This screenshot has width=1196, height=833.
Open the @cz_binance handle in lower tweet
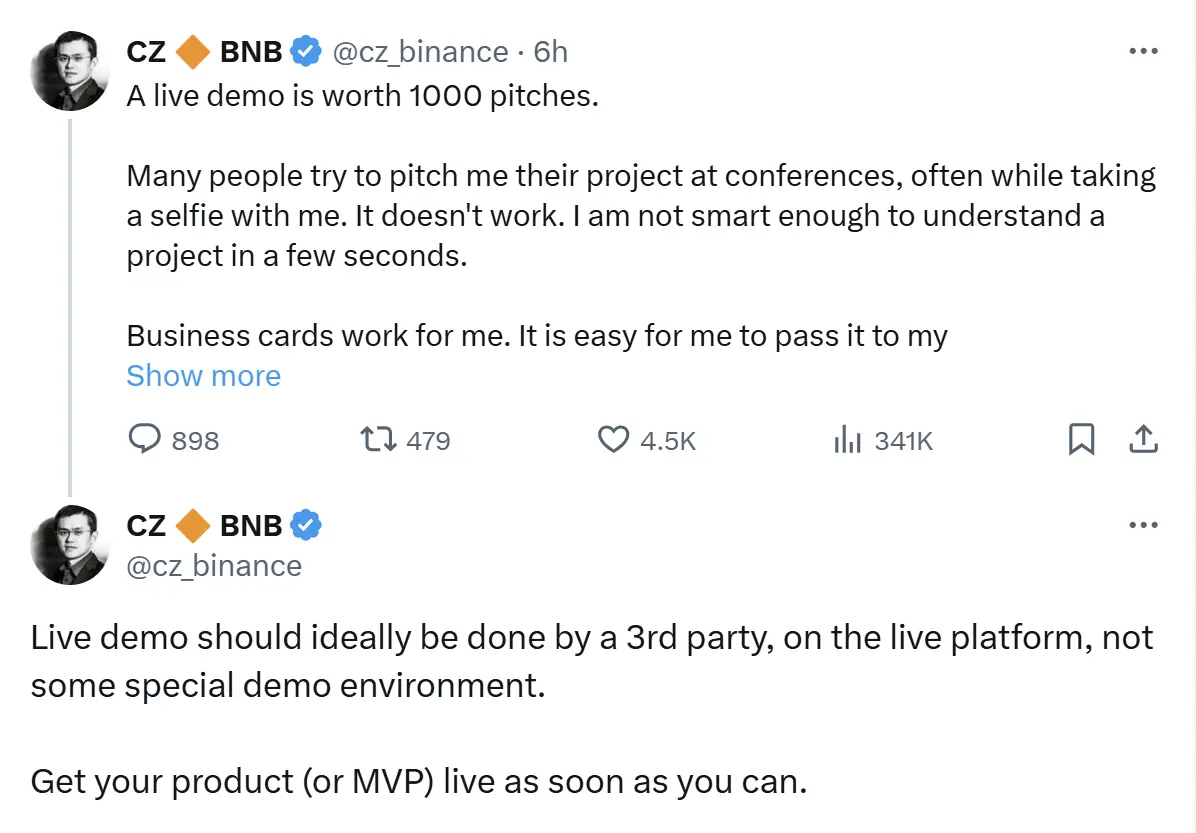pyautogui.click(x=214, y=566)
